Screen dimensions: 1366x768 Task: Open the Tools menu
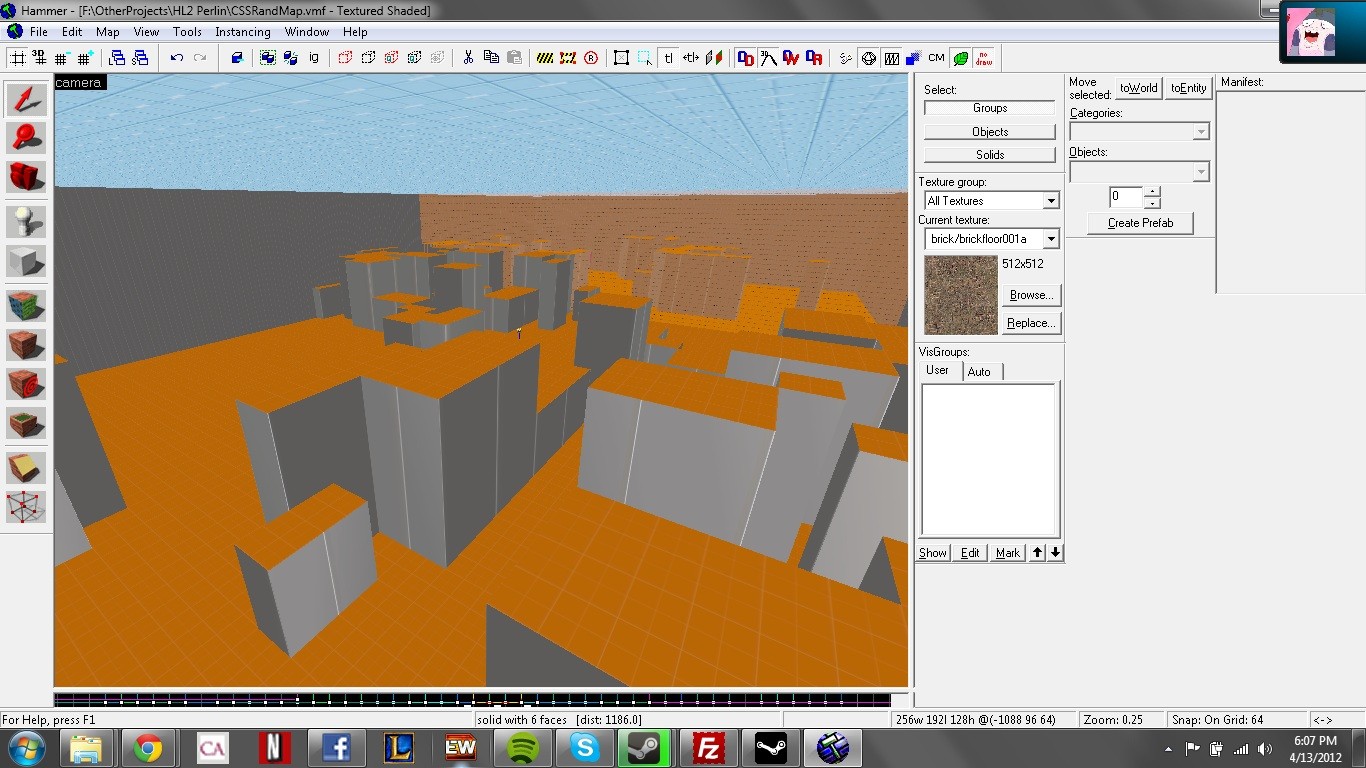(x=187, y=32)
